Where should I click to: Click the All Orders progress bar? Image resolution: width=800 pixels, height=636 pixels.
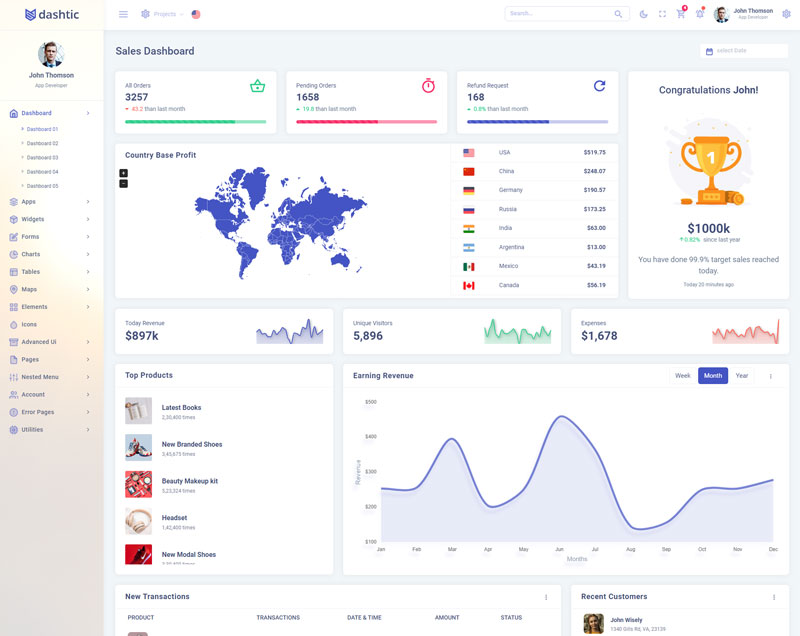[195, 121]
